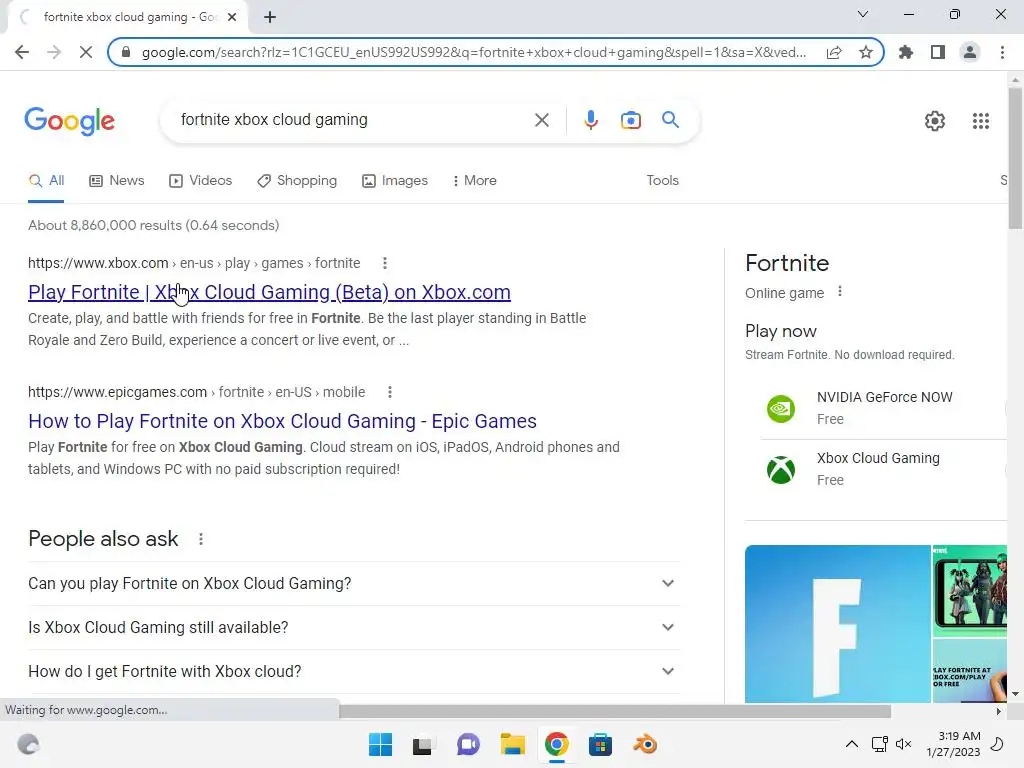Go to Google homepage via logo
This screenshot has height=768, width=1024.
click(69, 121)
